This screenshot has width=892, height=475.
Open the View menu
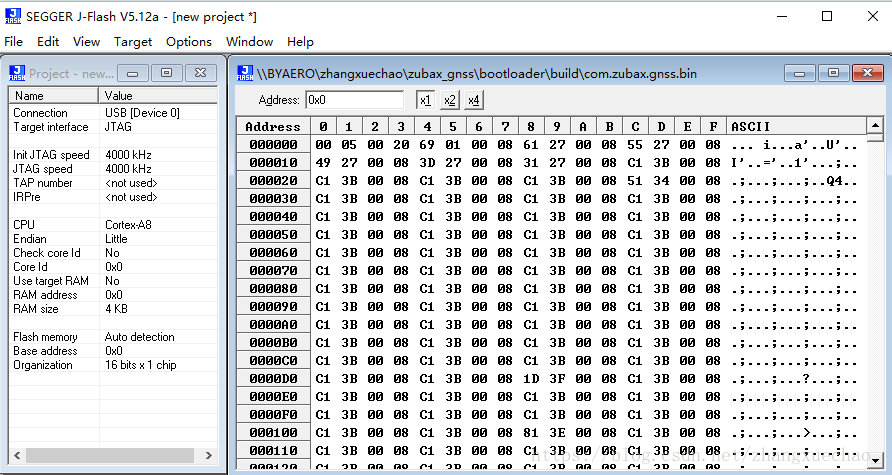pyautogui.click(x=86, y=42)
